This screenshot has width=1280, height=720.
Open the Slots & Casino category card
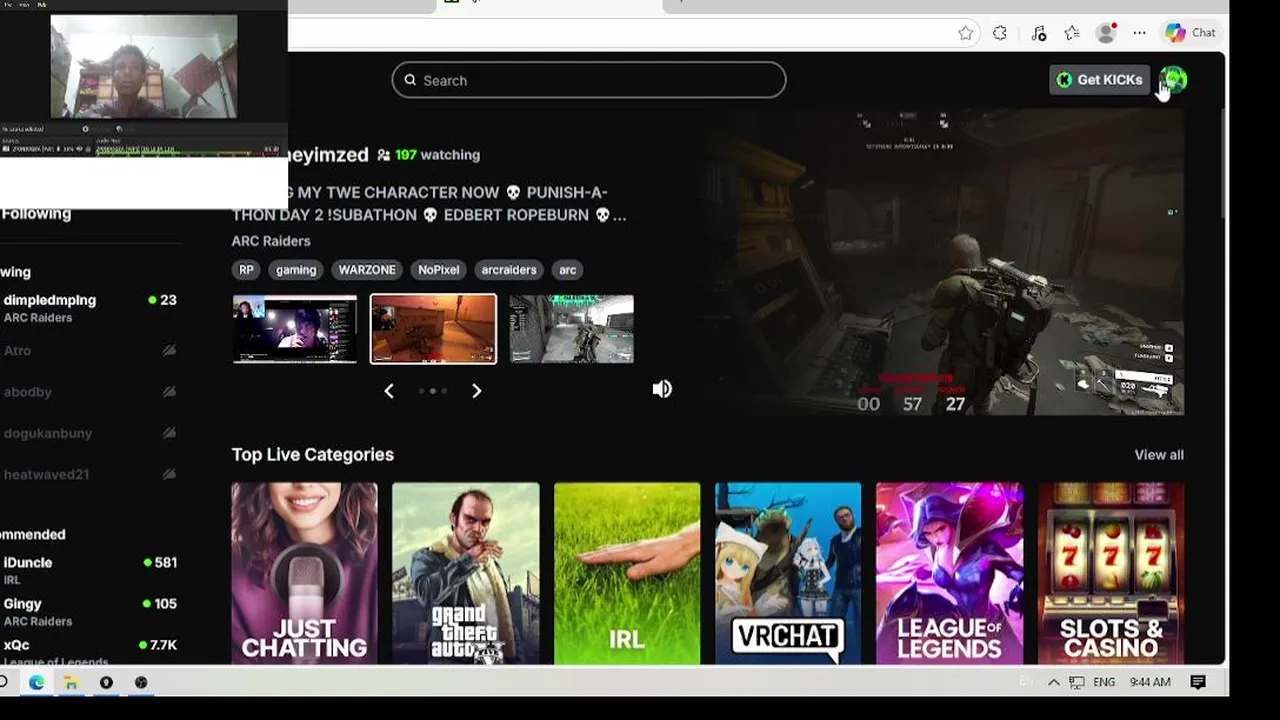(1111, 573)
